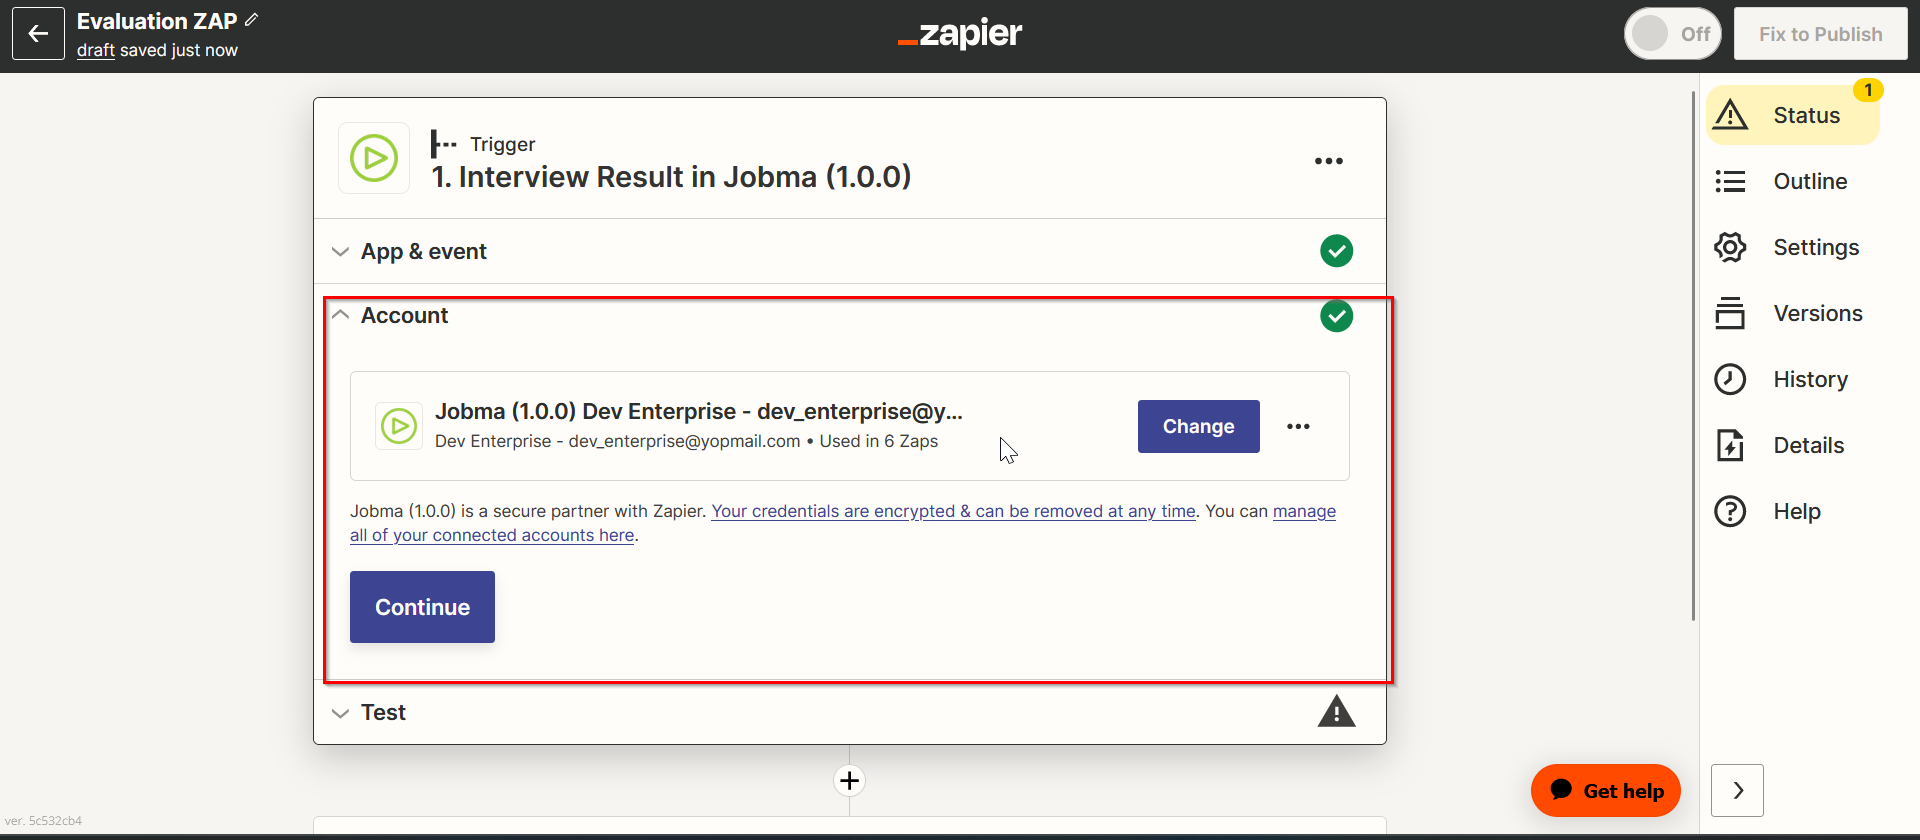Click the Test section heading
The width and height of the screenshot is (1920, 840).
tap(383, 712)
